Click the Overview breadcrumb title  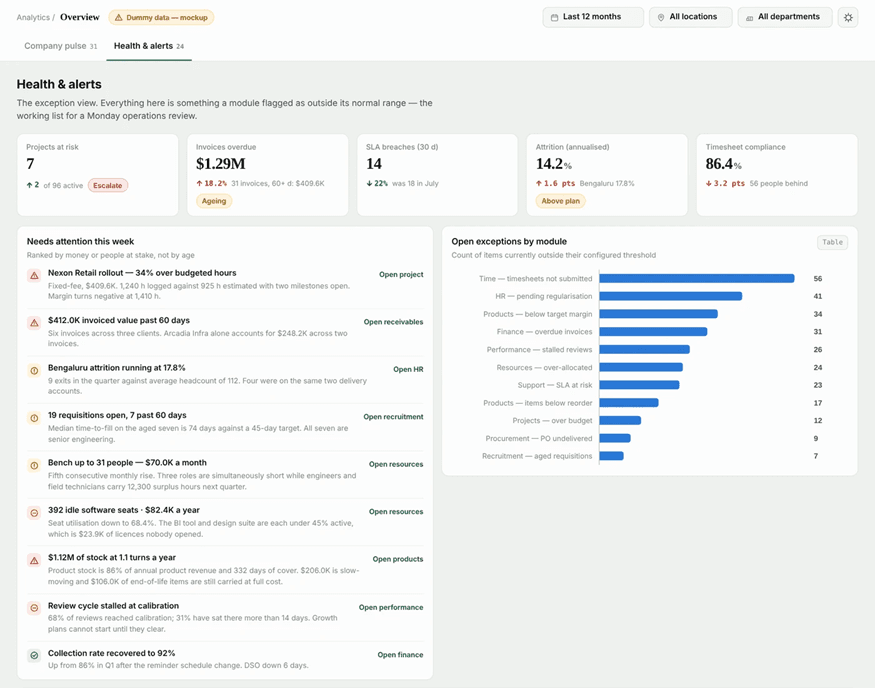click(x=80, y=17)
